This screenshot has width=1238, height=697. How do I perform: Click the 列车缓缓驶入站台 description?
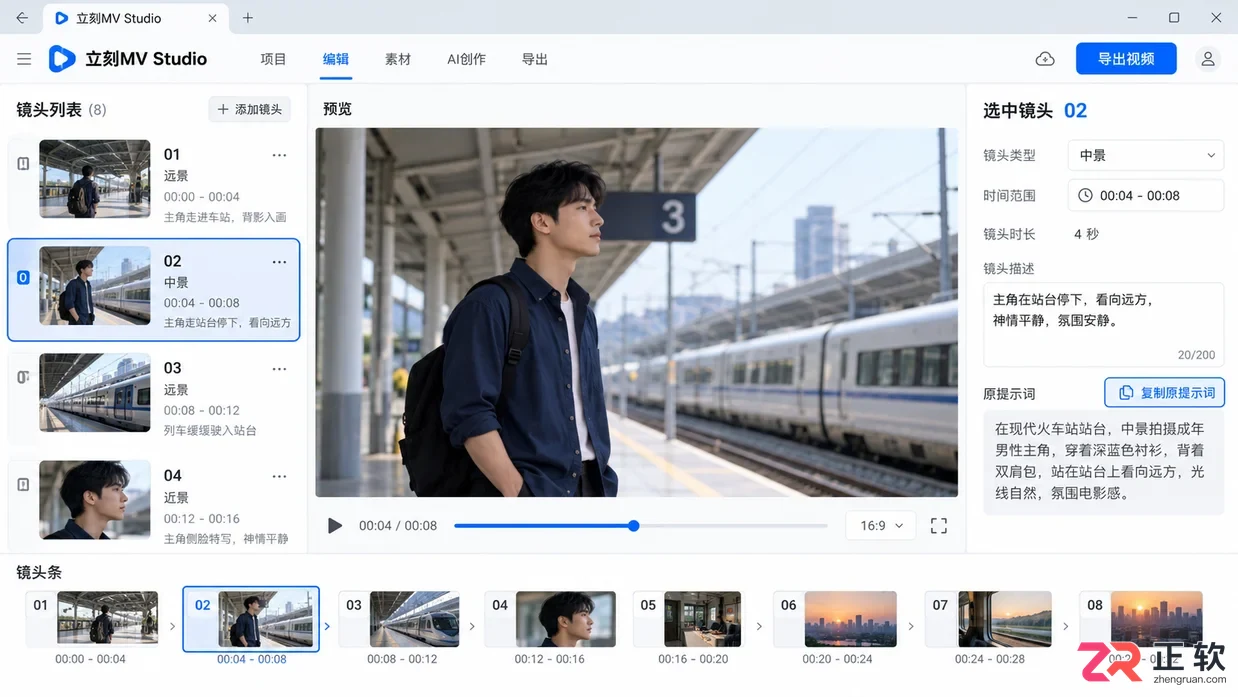pyautogui.click(x=210, y=430)
